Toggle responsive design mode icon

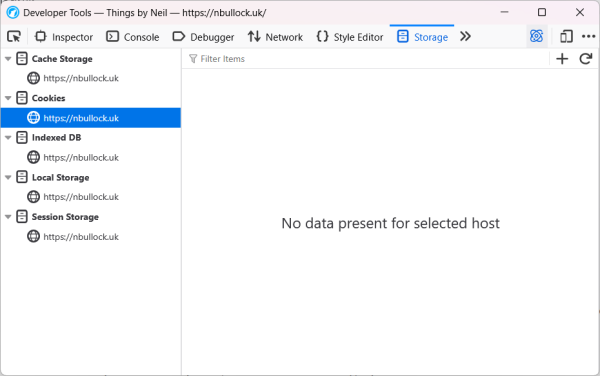(x=566, y=37)
